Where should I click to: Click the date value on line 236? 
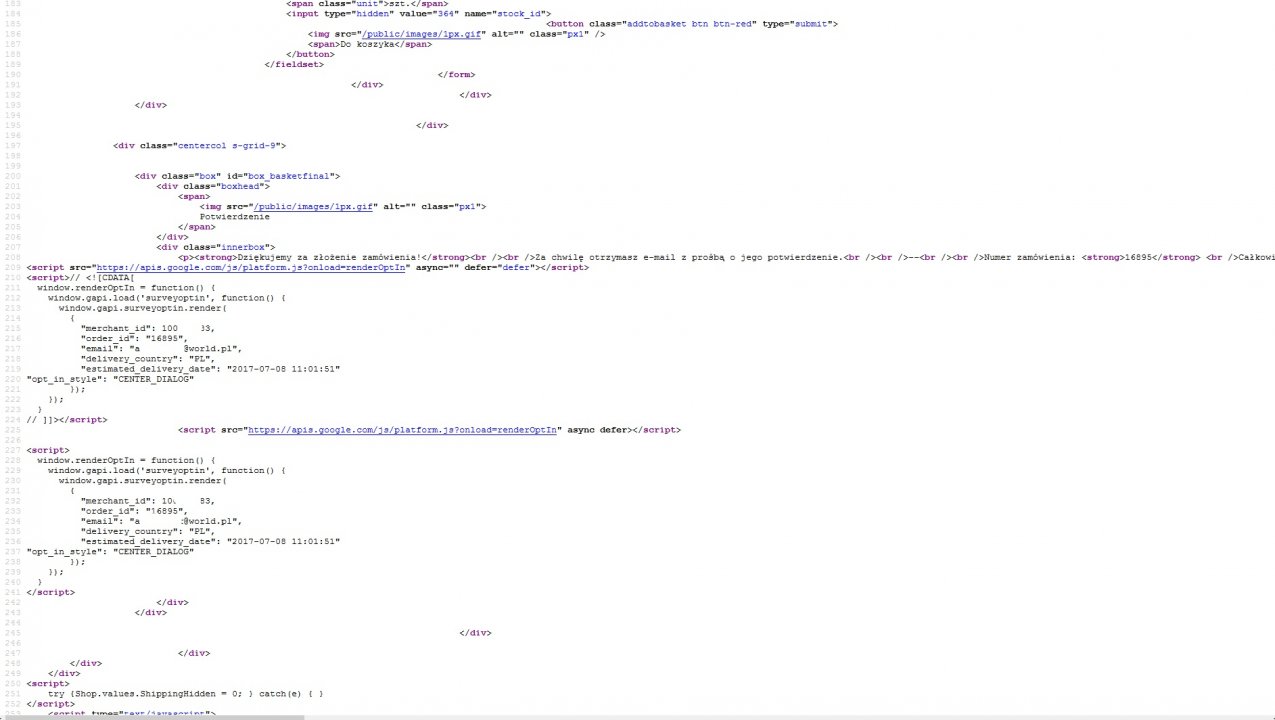pos(283,542)
